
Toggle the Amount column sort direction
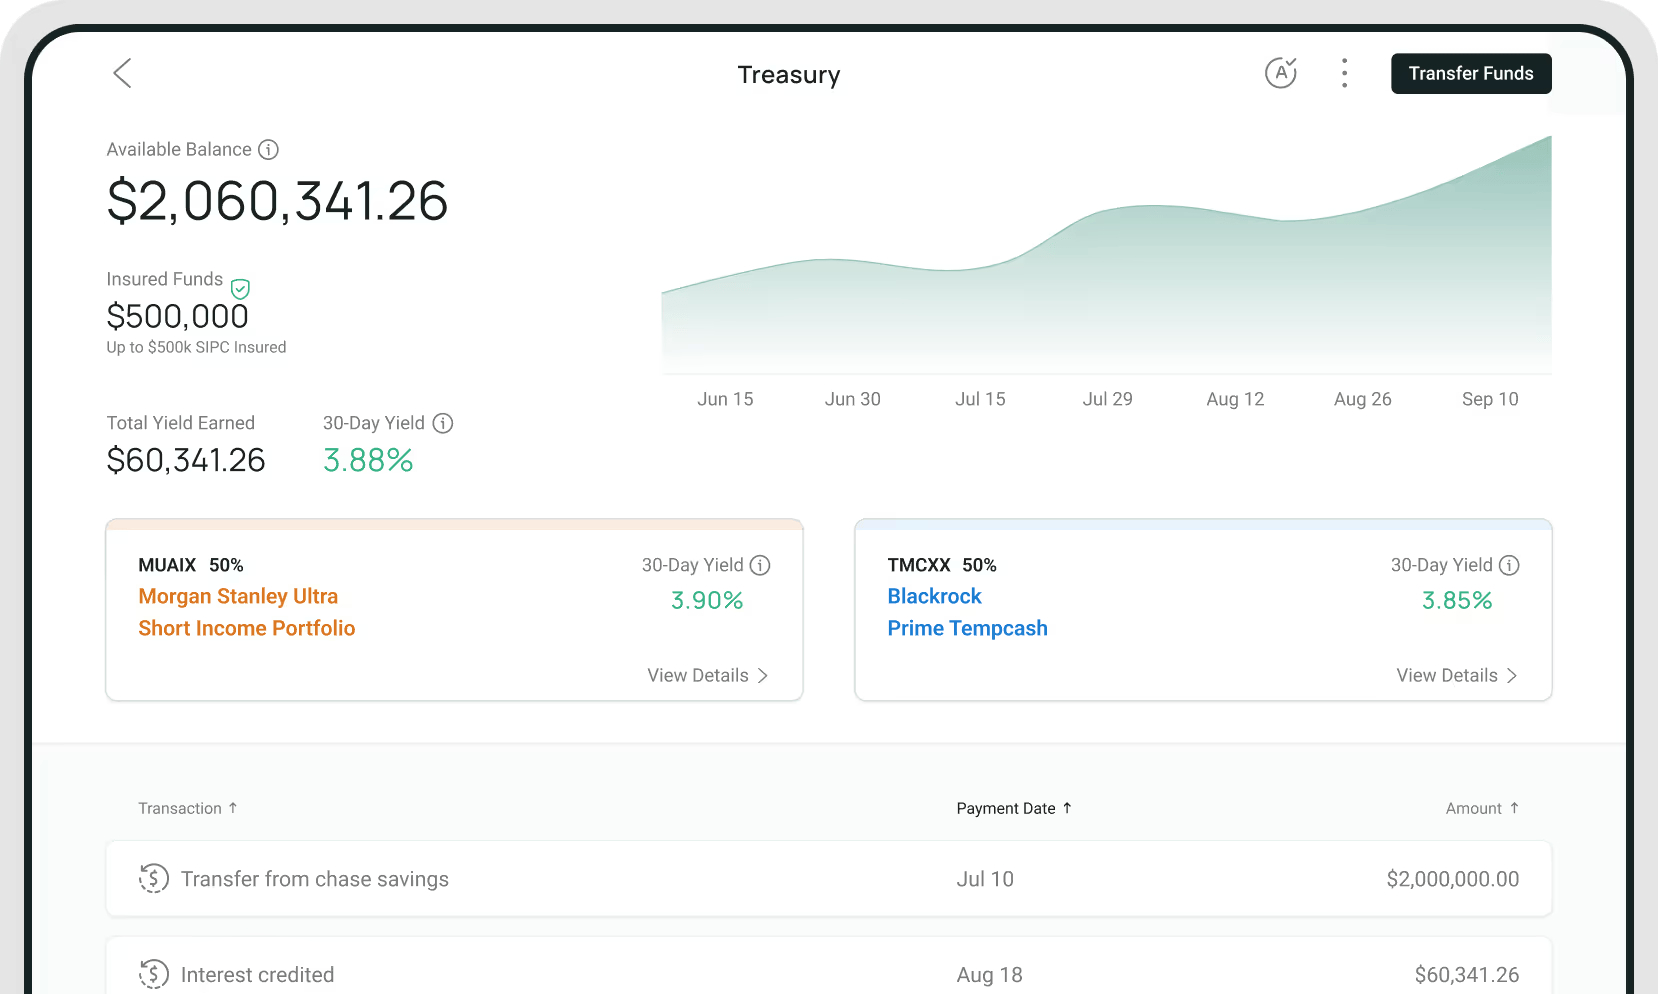1514,808
